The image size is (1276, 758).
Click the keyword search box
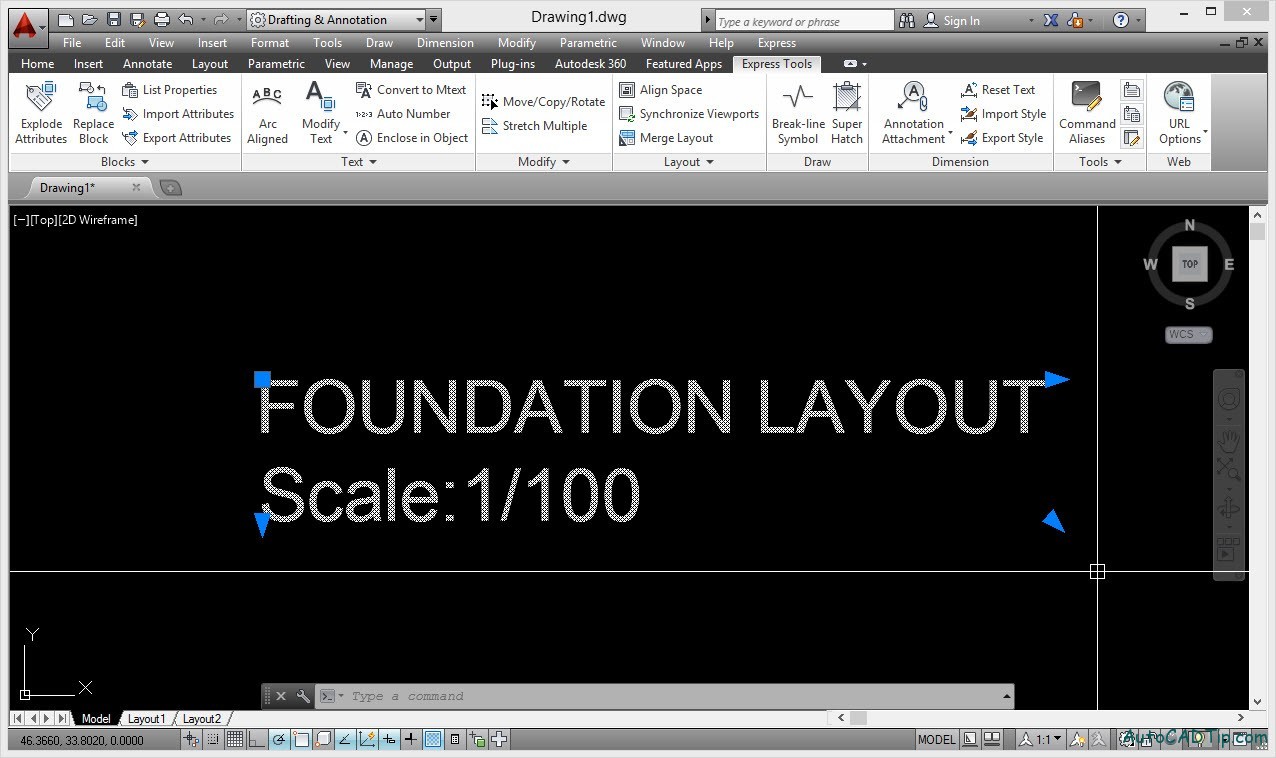(804, 21)
